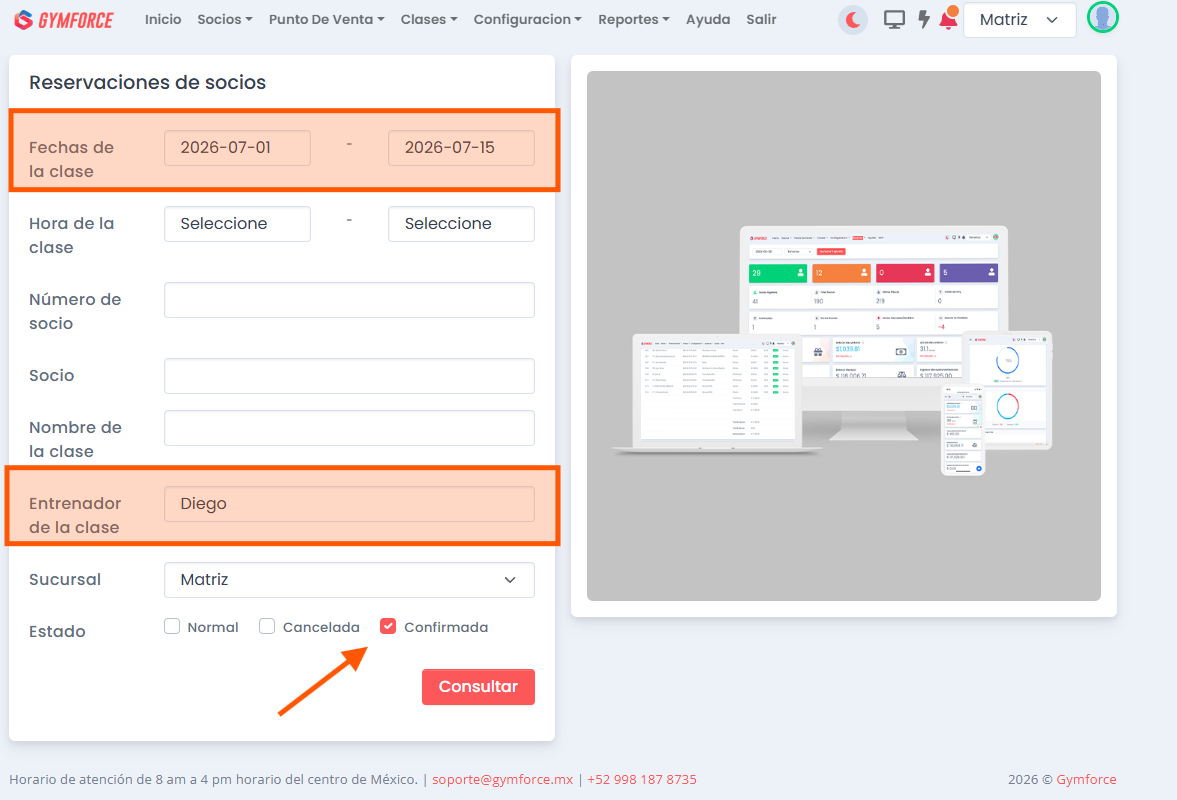Open the monitor display icon
Screen dimensions: 1177x800
(x=894, y=20)
